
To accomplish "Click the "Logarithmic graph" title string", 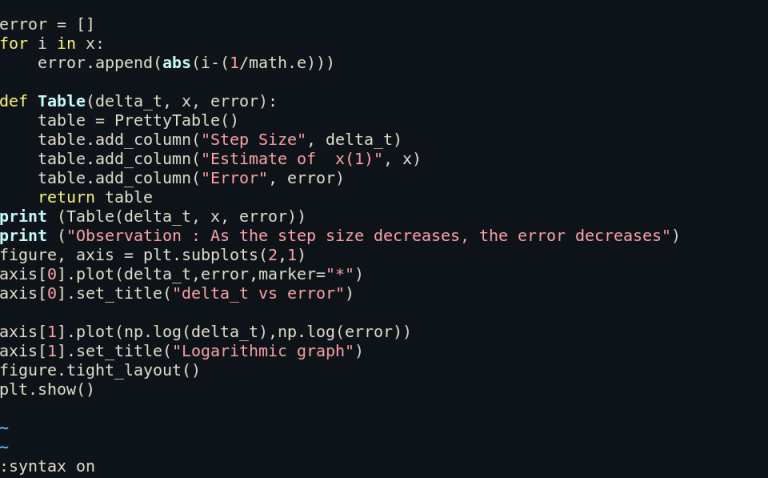I will click(x=263, y=351).
